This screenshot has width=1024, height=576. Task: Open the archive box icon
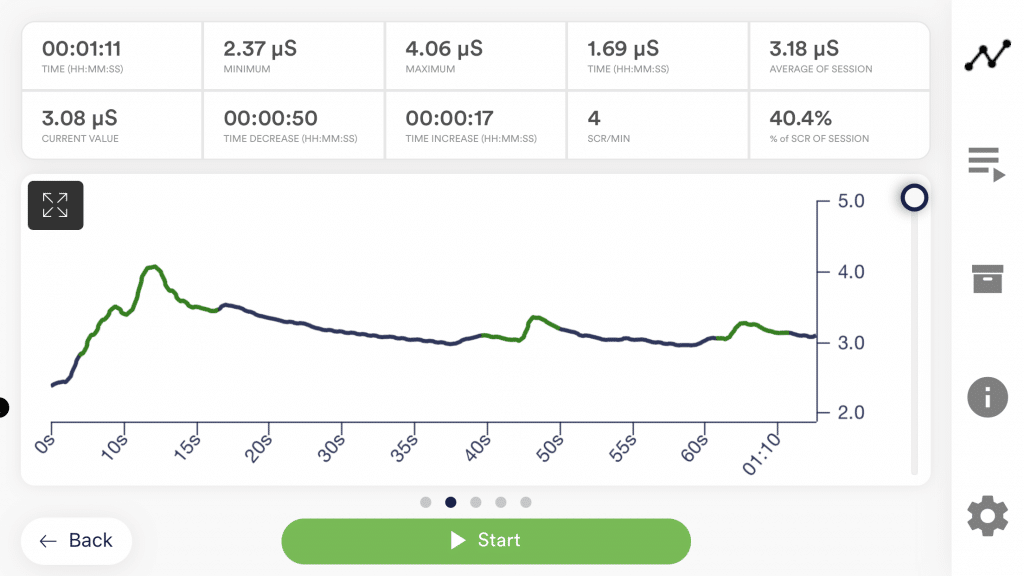click(987, 278)
